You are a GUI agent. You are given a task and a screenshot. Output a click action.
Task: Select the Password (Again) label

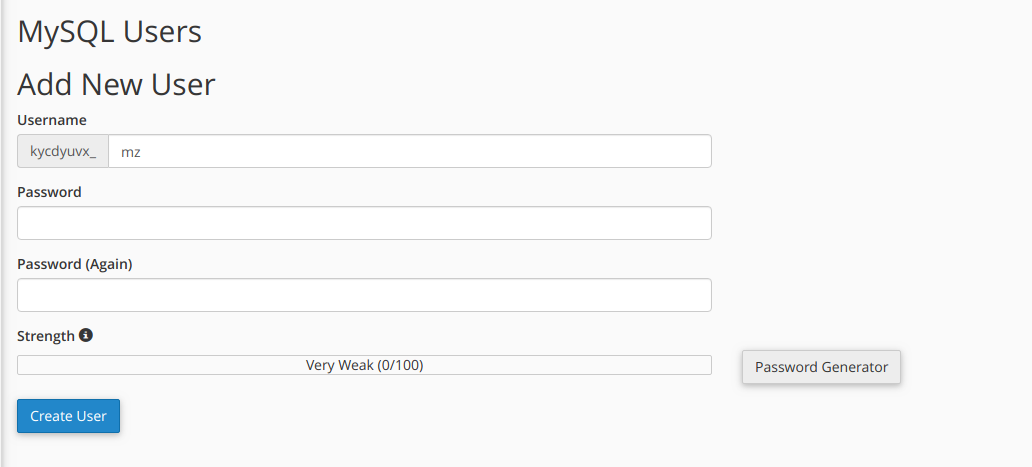[x=75, y=264]
